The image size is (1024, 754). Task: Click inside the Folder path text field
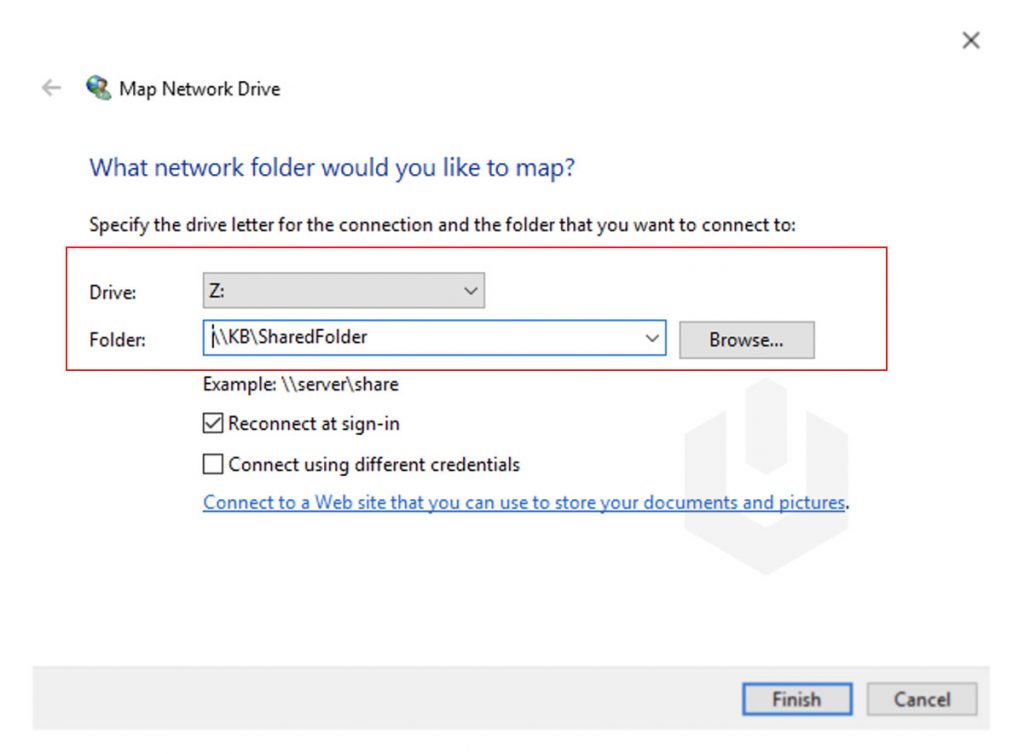tap(424, 338)
